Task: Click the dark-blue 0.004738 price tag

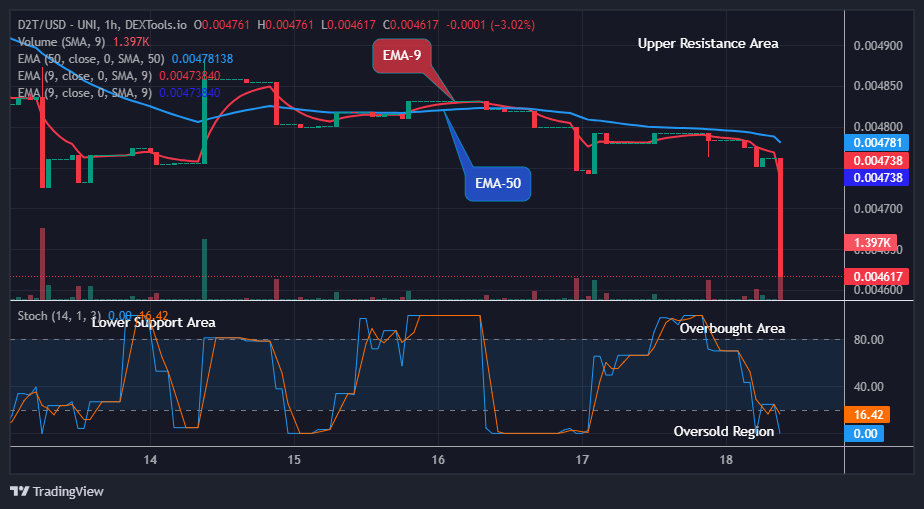Action: pos(876,177)
